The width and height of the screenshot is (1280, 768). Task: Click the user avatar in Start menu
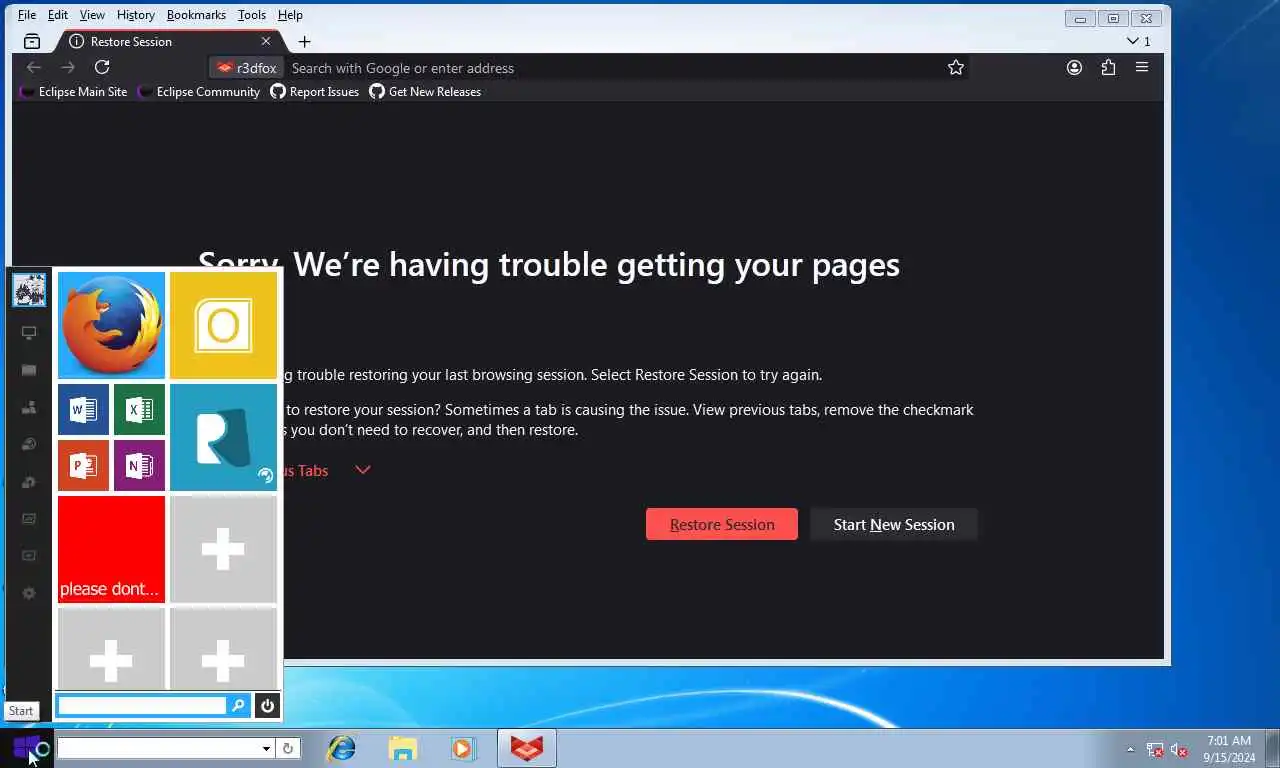tap(29, 290)
